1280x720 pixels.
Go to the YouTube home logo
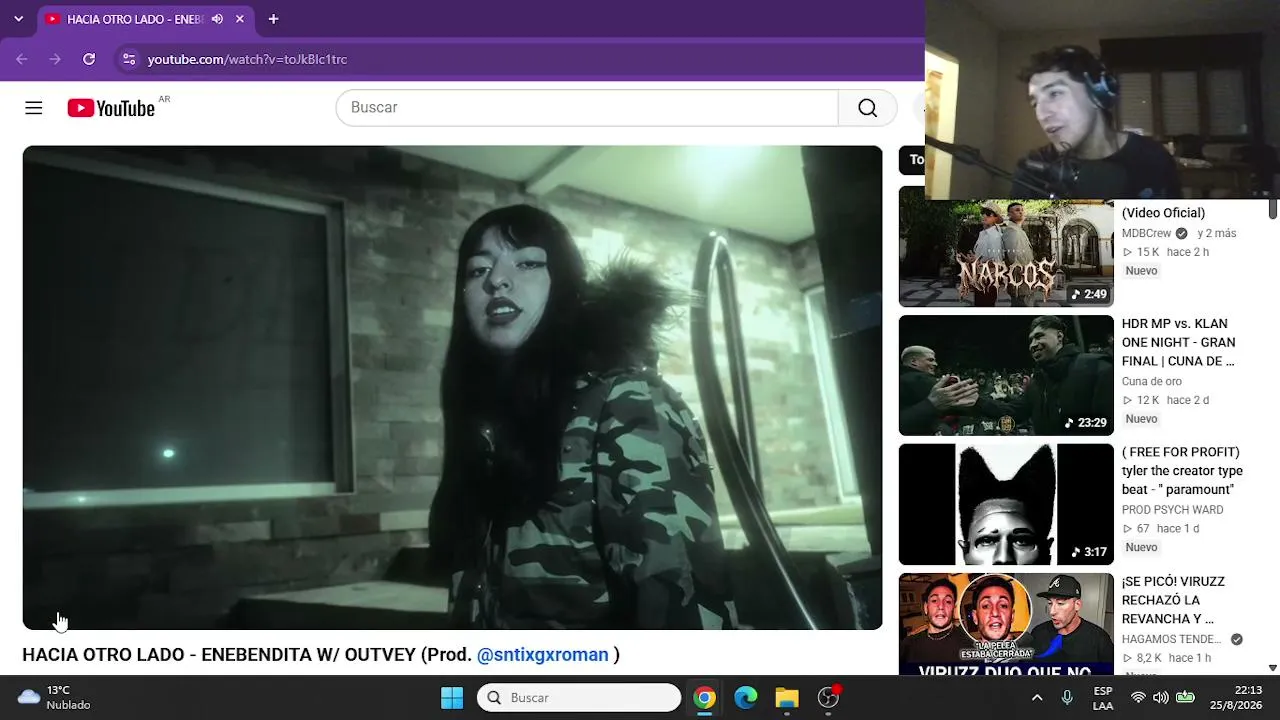[111, 108]
